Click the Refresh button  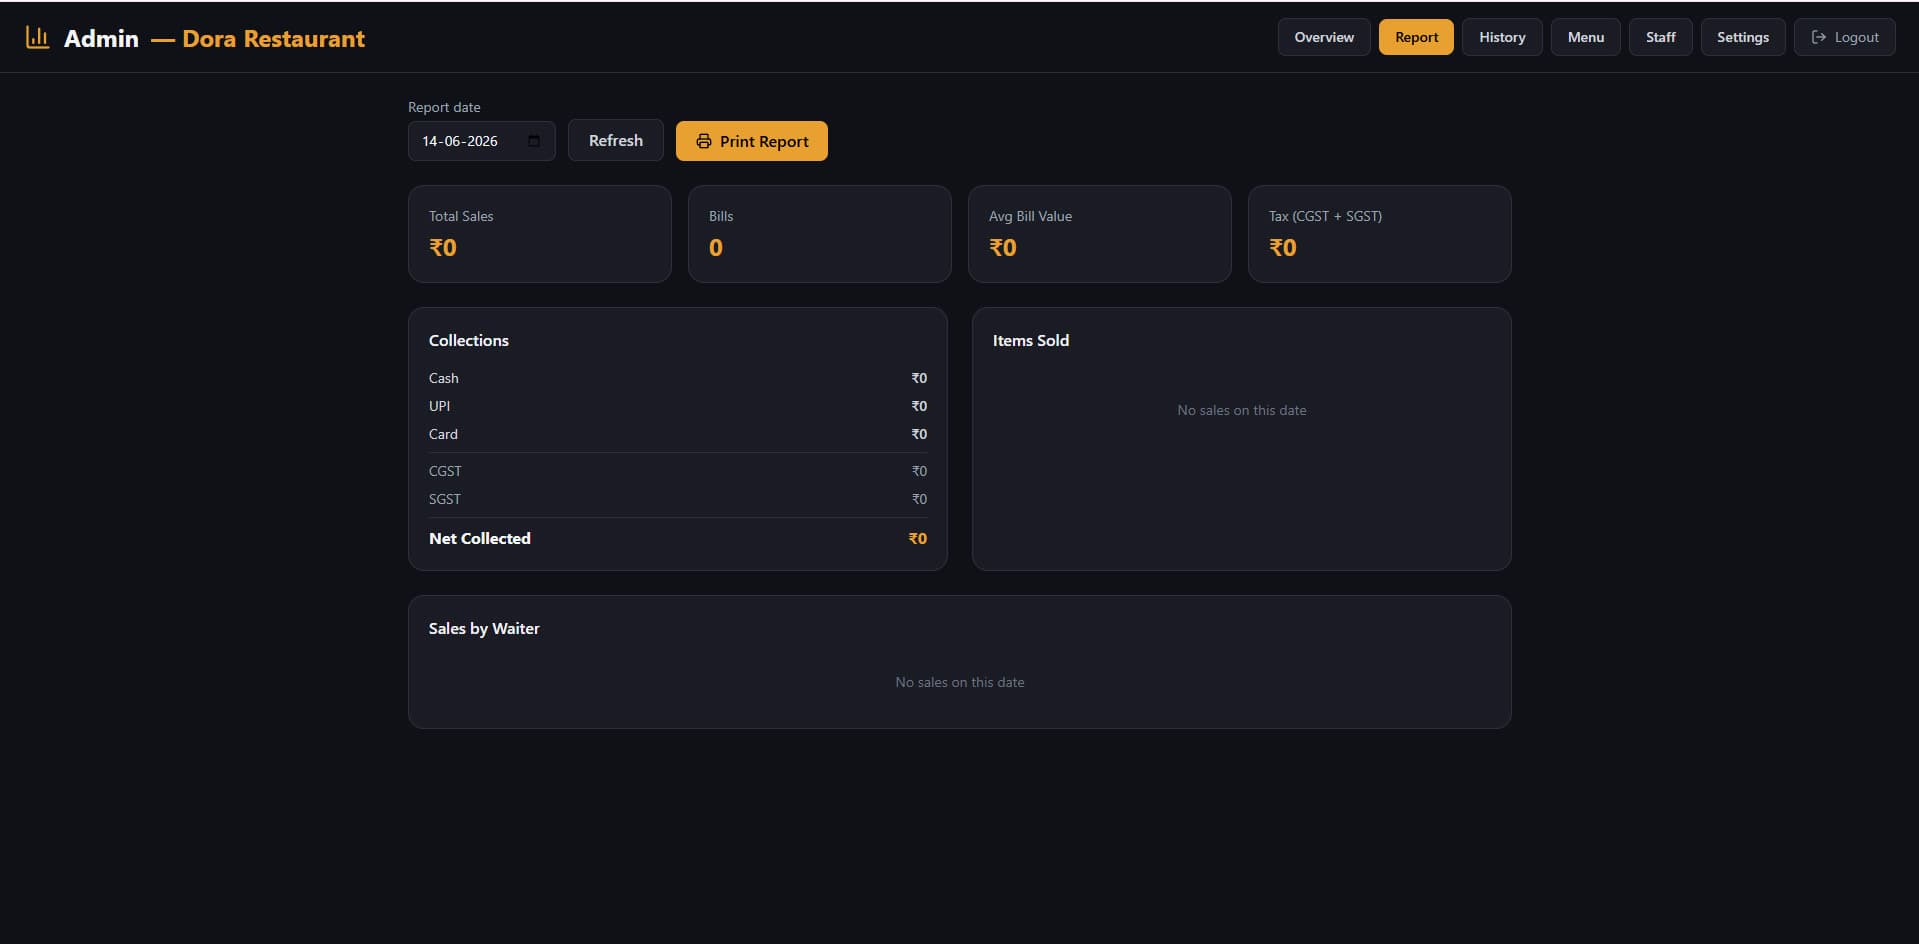615,140
